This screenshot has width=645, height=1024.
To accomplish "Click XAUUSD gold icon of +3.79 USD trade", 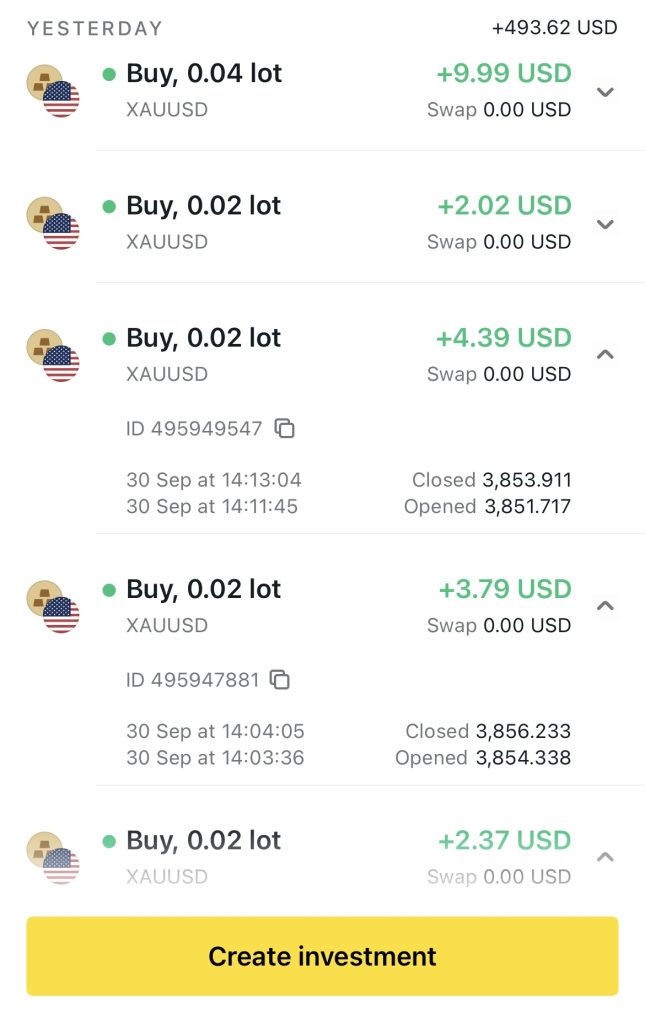I will pyautogui.click(x=52, y=606).
